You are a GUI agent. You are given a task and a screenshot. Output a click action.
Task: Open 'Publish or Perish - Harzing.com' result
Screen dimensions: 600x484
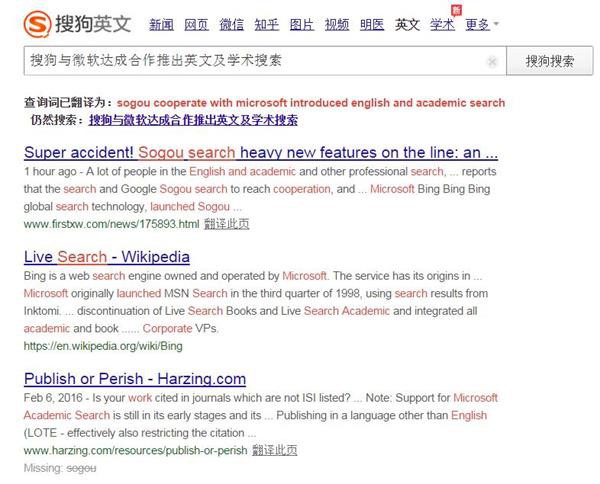(x=135, y=379)
